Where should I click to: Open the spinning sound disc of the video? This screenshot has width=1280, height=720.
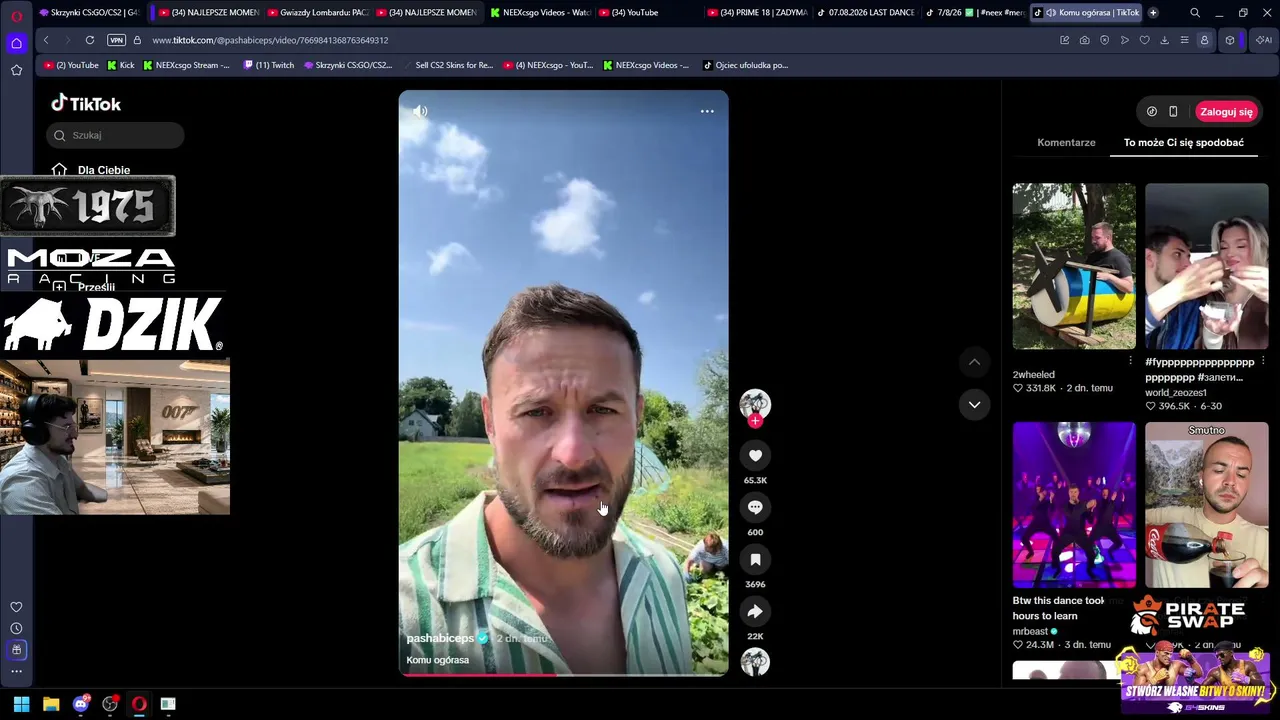pyautogui.click(x=755, y=662)
